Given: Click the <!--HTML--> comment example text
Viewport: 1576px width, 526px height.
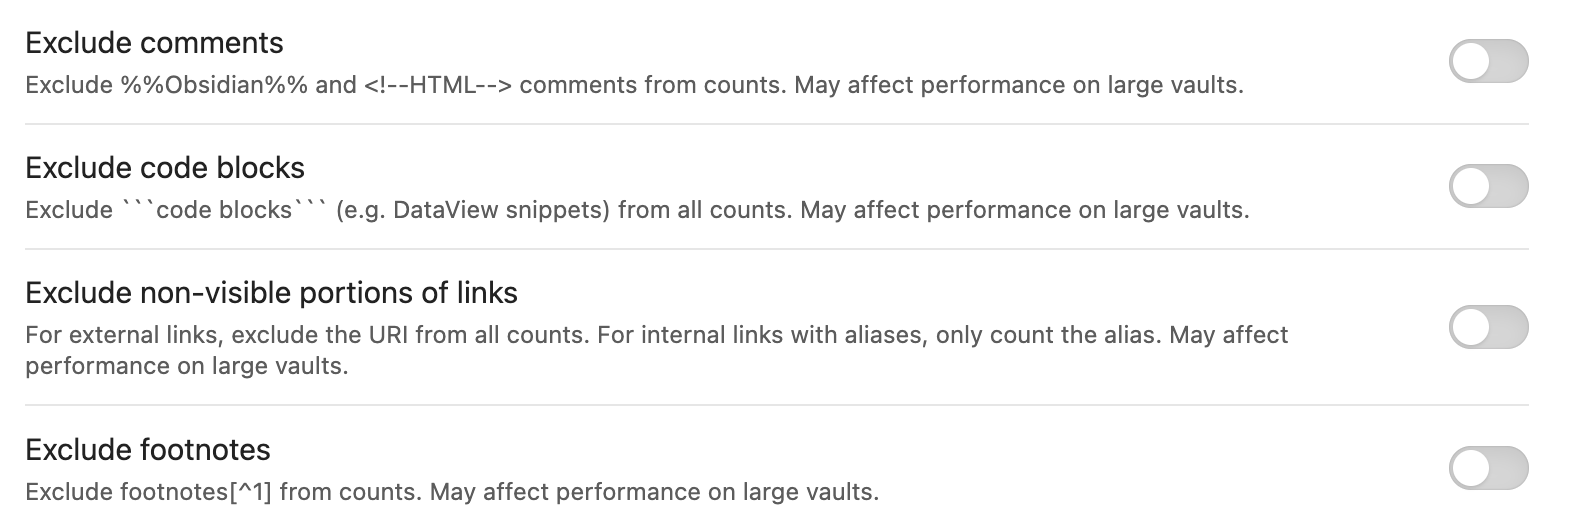Looking at the screenshot, I should click(x=438, y=85).
